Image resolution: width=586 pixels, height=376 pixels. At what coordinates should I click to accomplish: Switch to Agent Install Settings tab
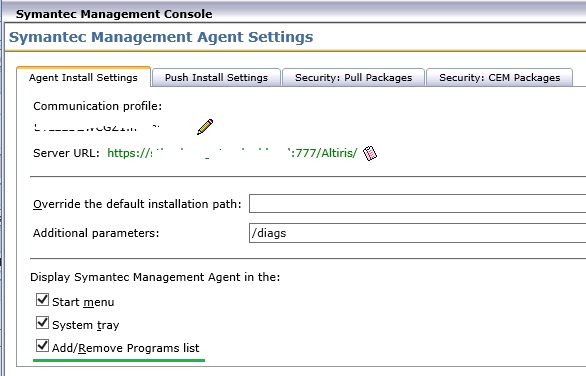click(83, 77)
